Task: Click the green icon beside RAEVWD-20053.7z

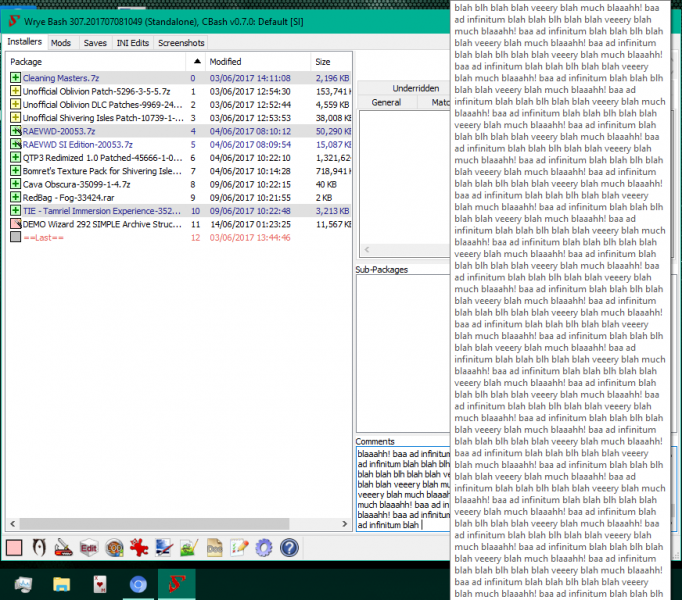Action: (16, 131)
